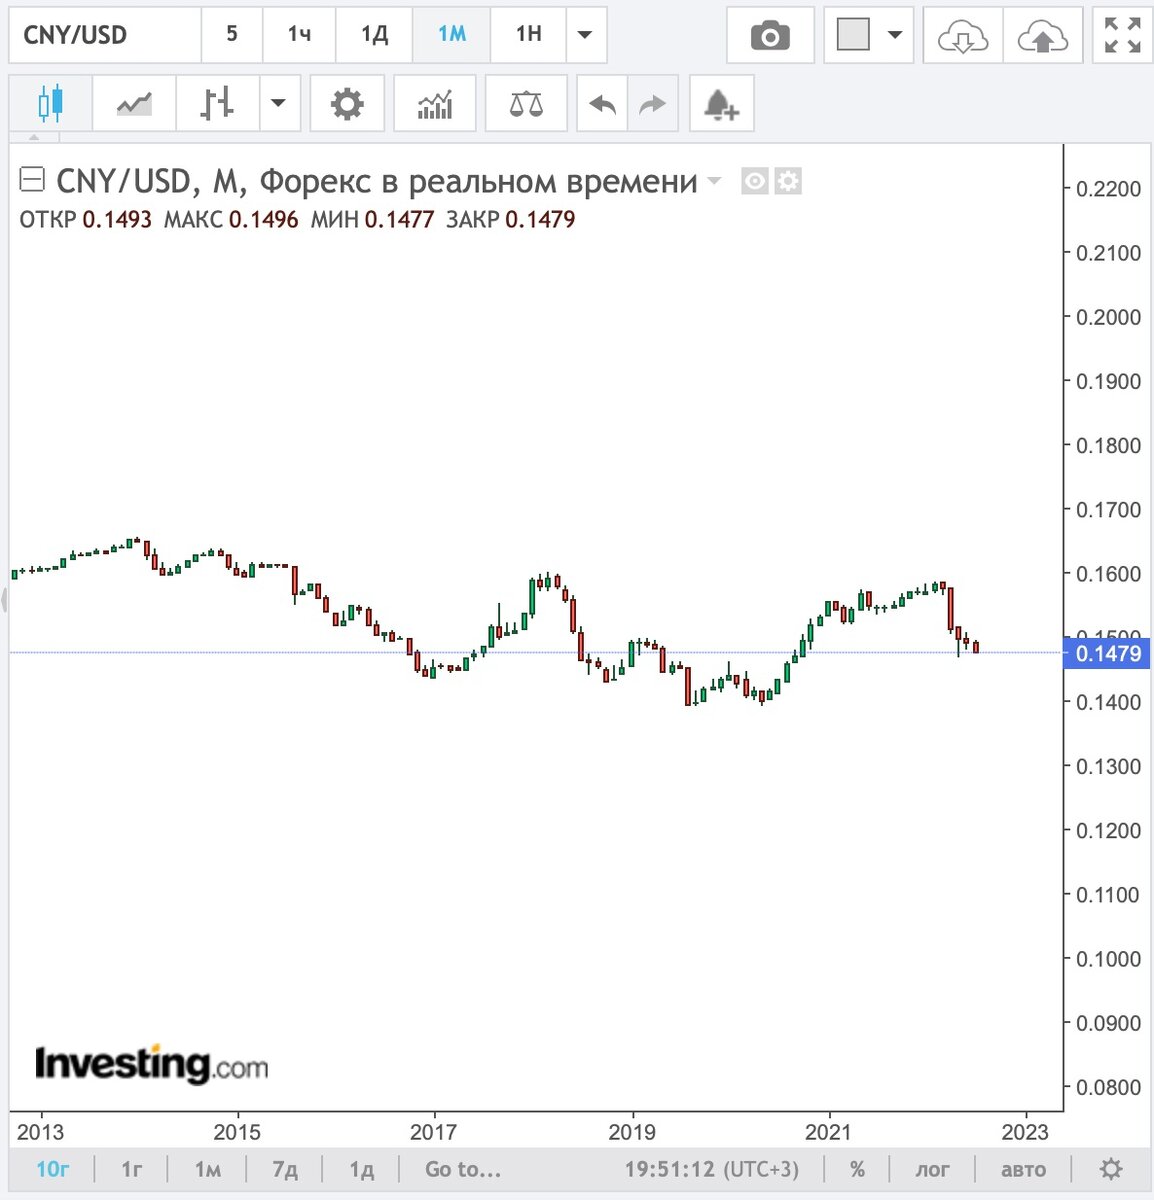
Task: Toggle fullscreen mode with arrows icon
Action: coord(1122,35)
